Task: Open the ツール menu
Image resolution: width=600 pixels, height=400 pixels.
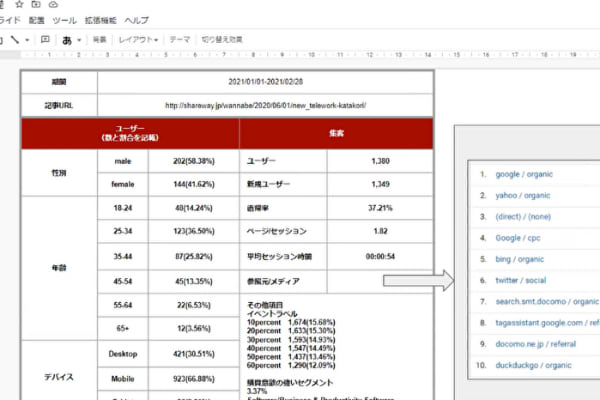Action: coord(64,20)
